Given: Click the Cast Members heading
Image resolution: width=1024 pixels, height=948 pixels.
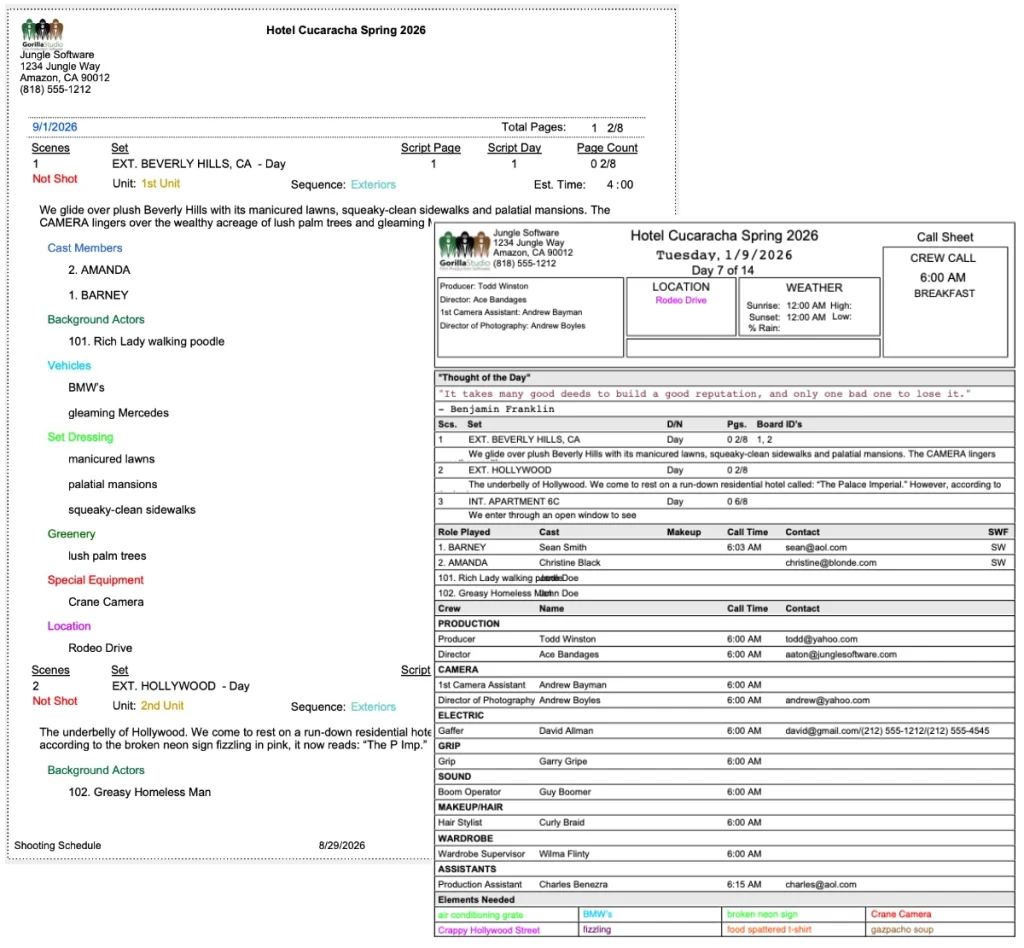Looking at the screenshot, I should tap(85, 248).
